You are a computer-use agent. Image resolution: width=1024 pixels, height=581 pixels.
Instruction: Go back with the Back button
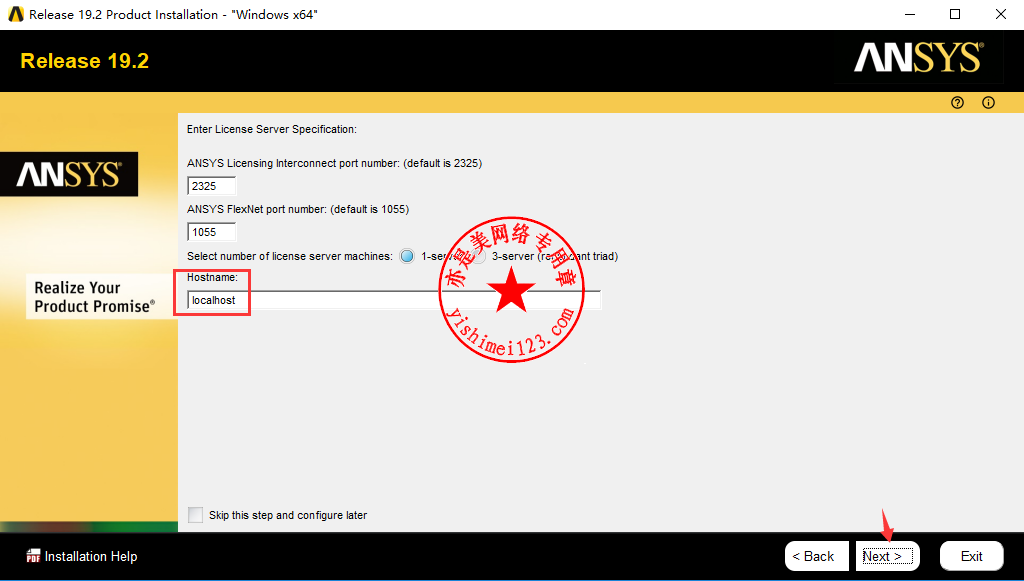816,556
